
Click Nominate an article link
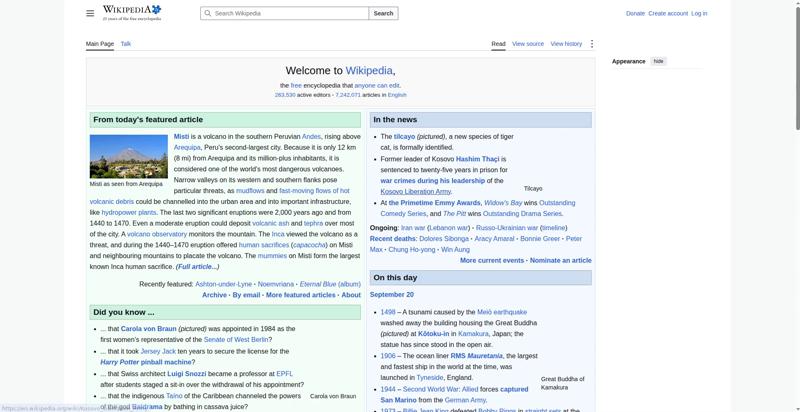click(561, 261)
